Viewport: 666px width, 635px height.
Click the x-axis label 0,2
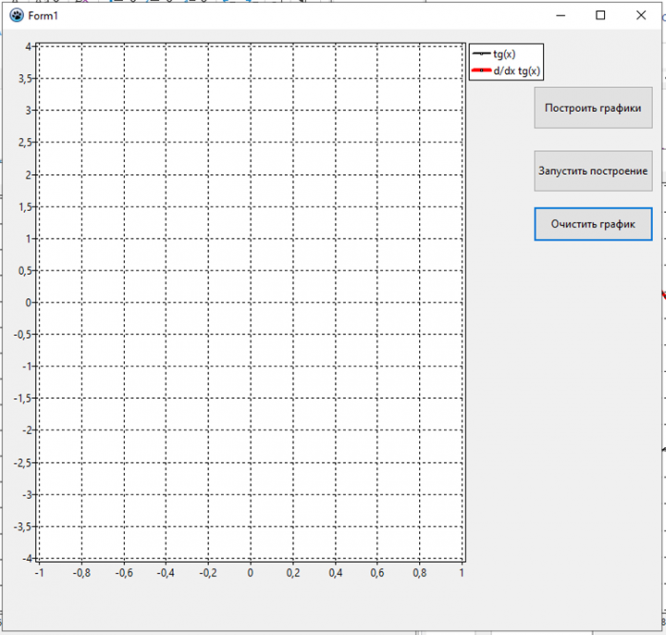coord(293,573)
